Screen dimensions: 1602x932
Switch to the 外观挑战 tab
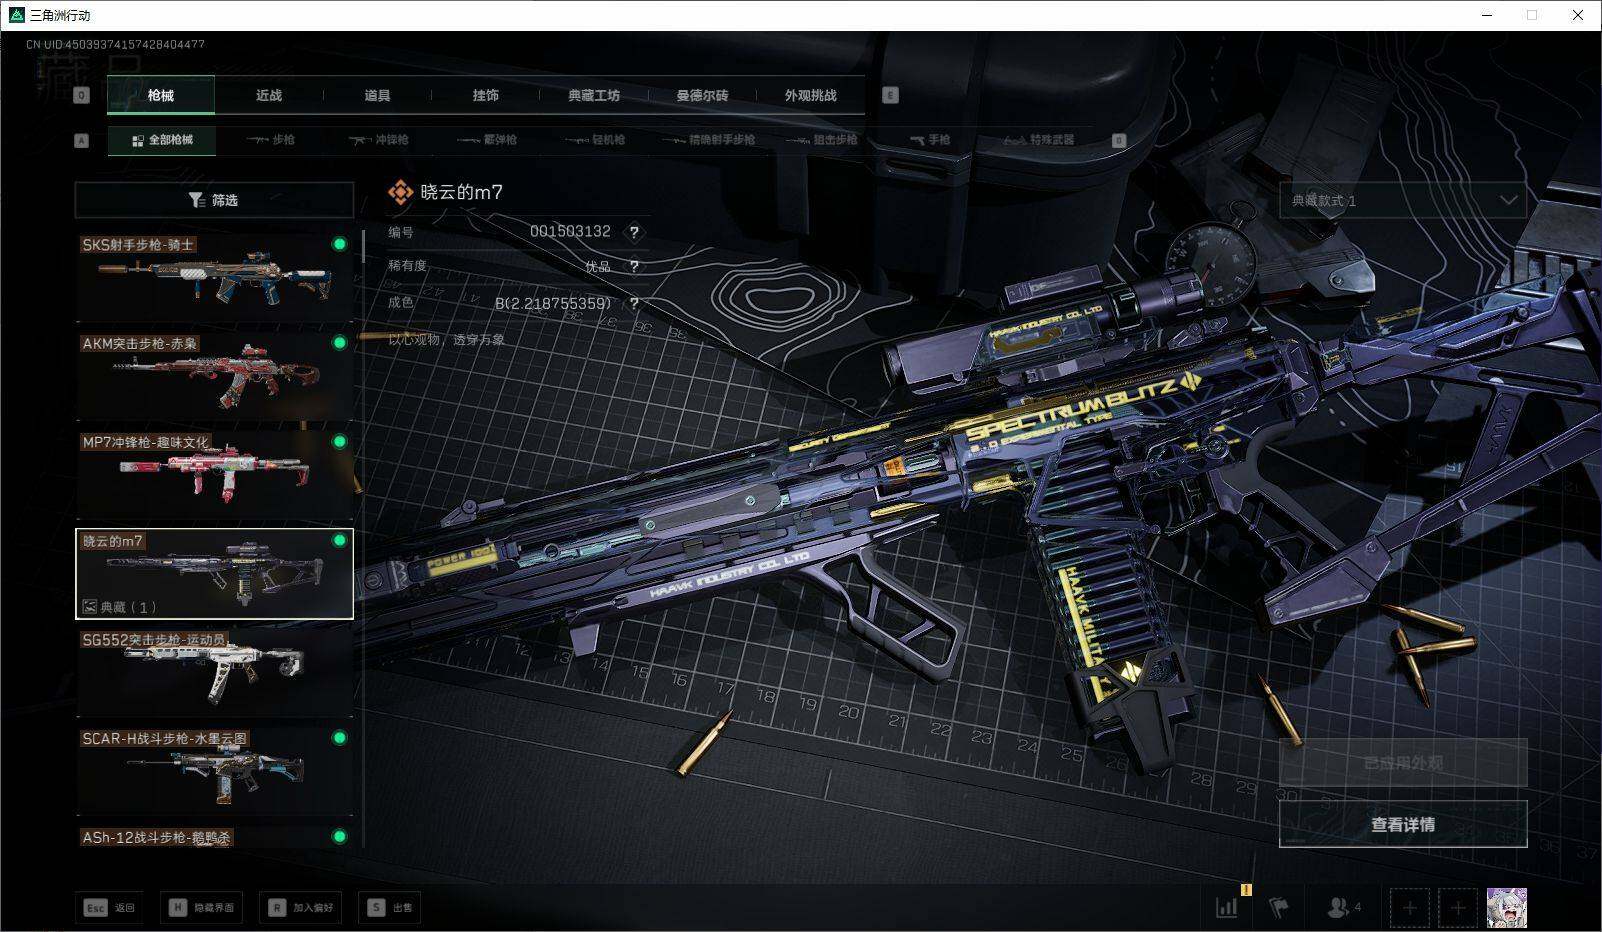tap(810, 95)
